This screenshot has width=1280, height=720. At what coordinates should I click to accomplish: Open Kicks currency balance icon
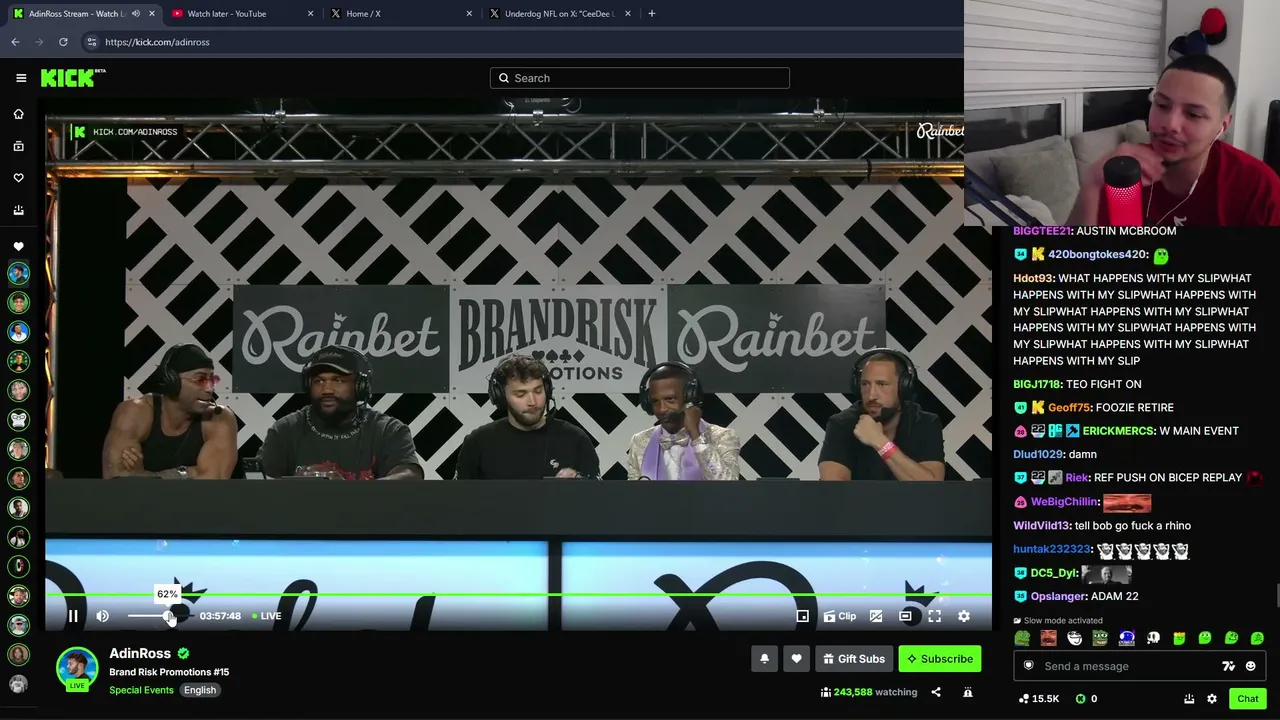[1085, 699]
